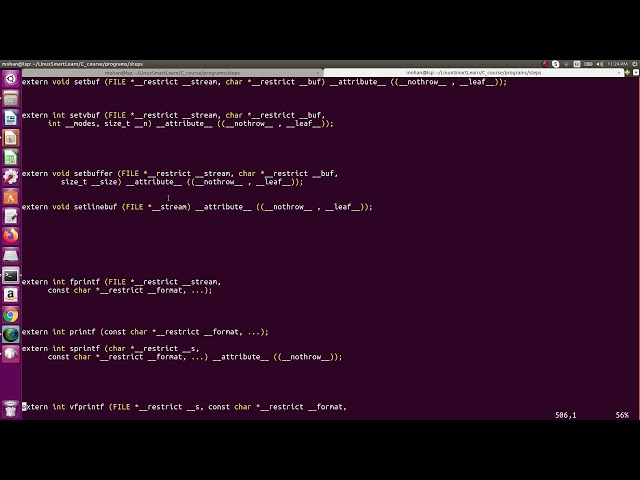Add a new terminal tab with green plus

[x=627, y=73]
